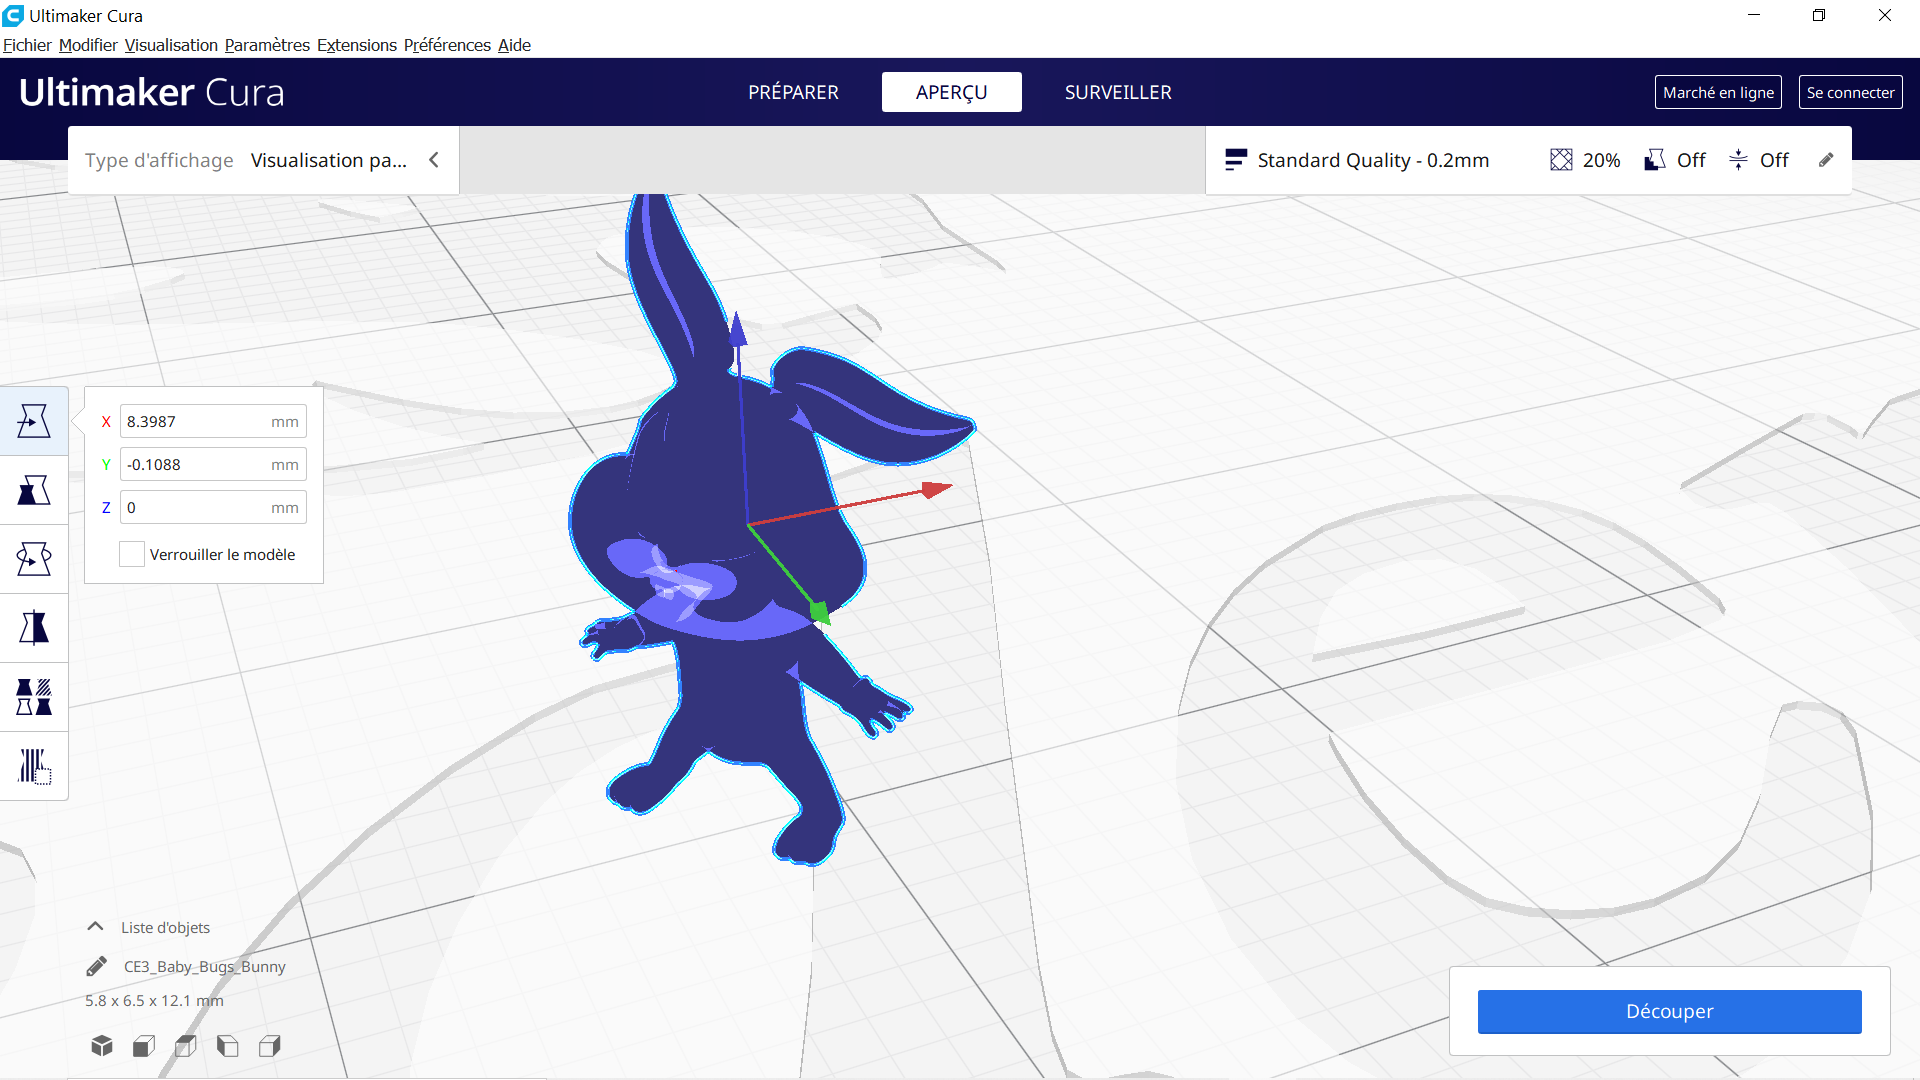1920x1080 pixels.
Task: Collapse the Liste d'objets chevron
Action: tap(96, 927)
